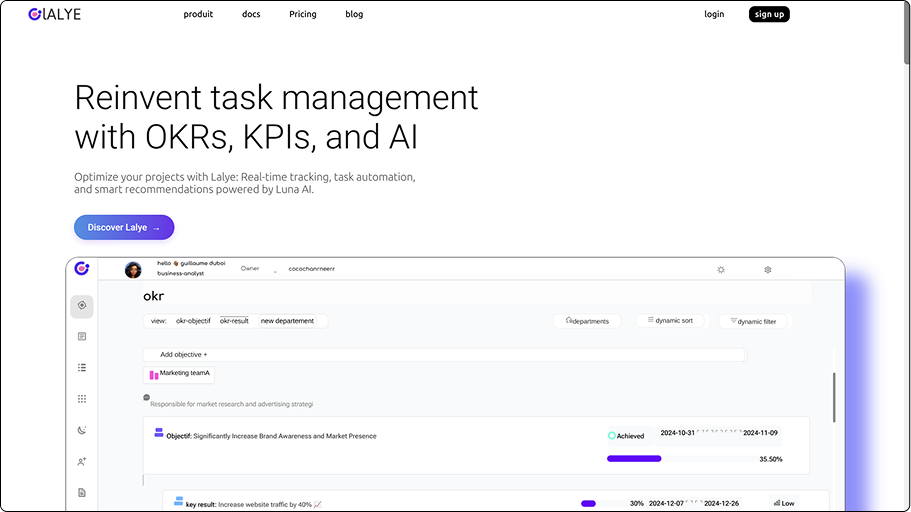This screenshot has width=911, height=512.
Task: Click the key result date 2024-12-26
Action: click(x=722, y=503)
